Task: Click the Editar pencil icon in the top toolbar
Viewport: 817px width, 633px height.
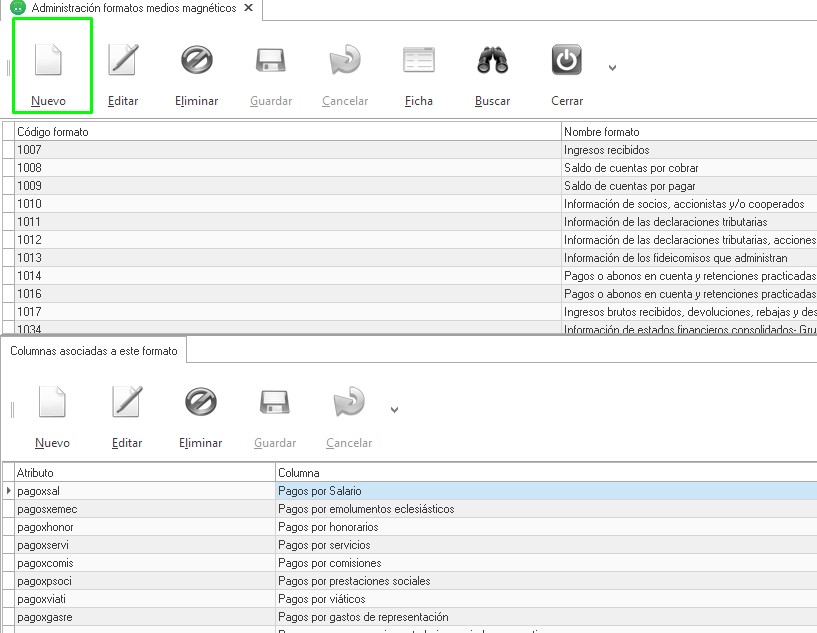Action: [123, 60]
